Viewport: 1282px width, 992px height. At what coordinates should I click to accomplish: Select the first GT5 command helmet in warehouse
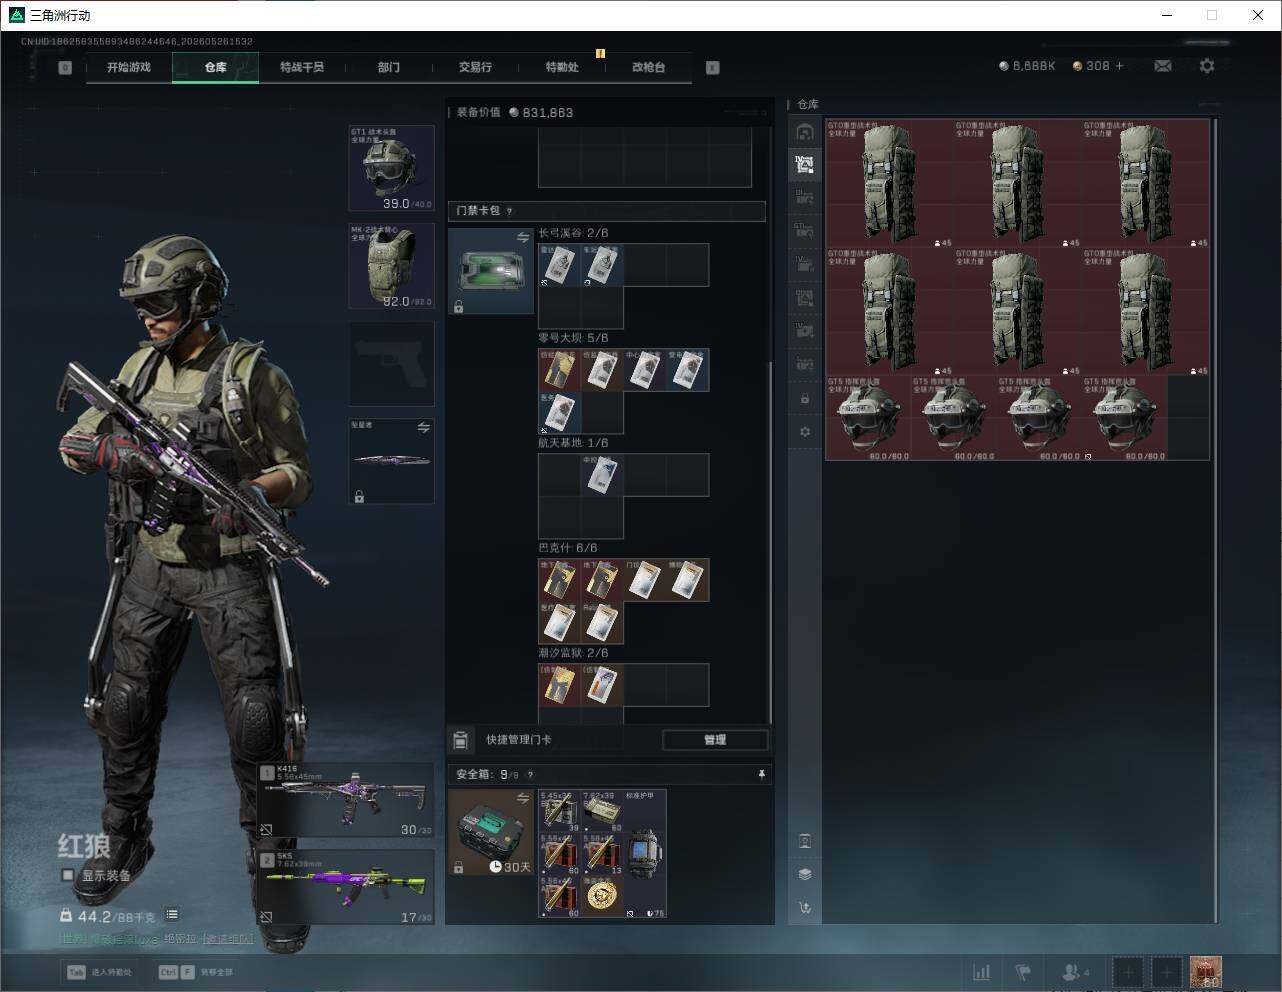click(868, 418)
